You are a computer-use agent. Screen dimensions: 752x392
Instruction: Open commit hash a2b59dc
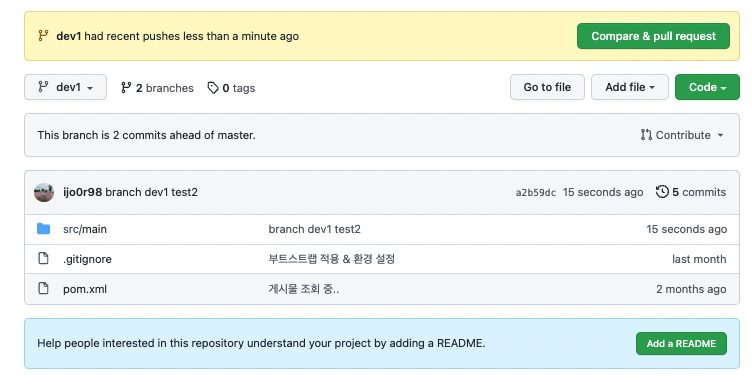(536, 192)
